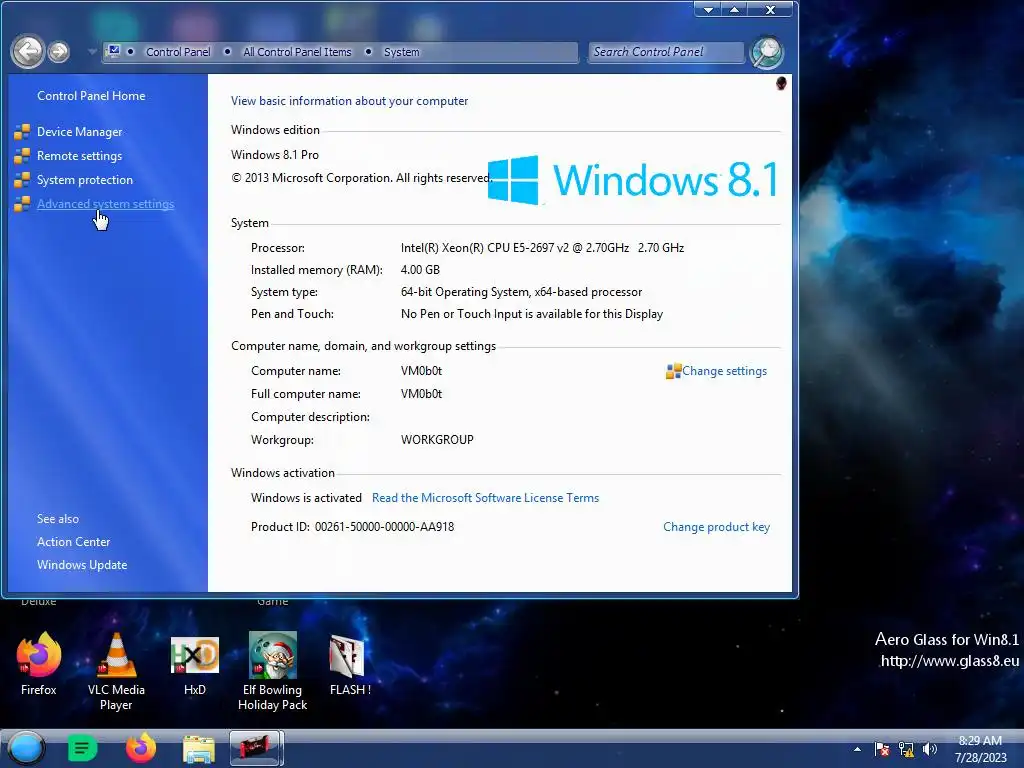Select Elf Bowling Holiday Pack icon
Image resolution: width=1024 pixels, height=768 pixels.
point(272,671)
